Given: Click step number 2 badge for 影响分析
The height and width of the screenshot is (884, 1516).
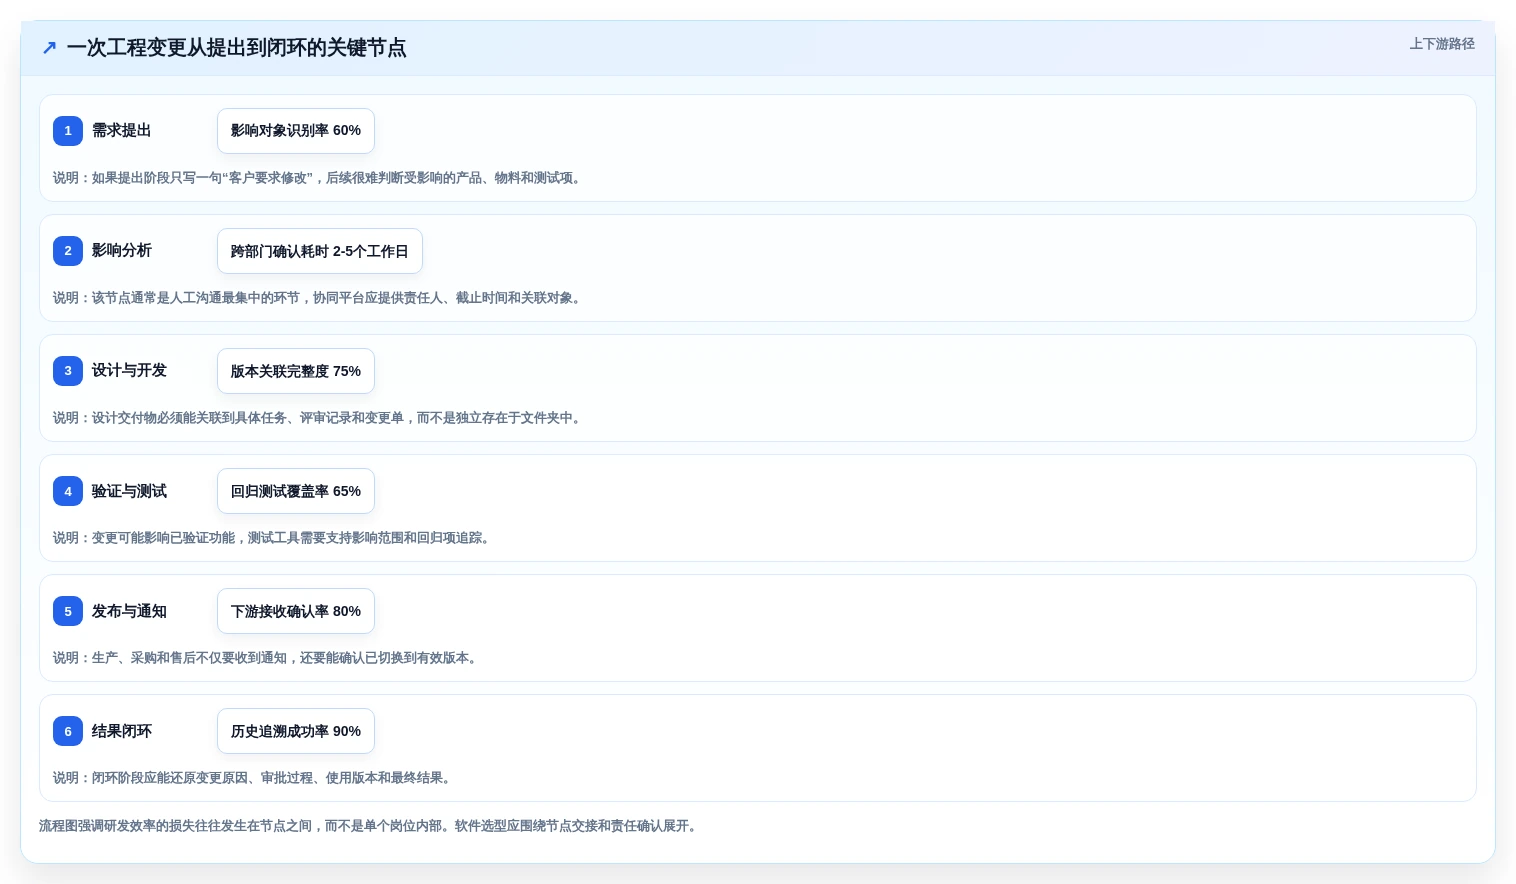Looking at the screenshot, I should (68, 251).
